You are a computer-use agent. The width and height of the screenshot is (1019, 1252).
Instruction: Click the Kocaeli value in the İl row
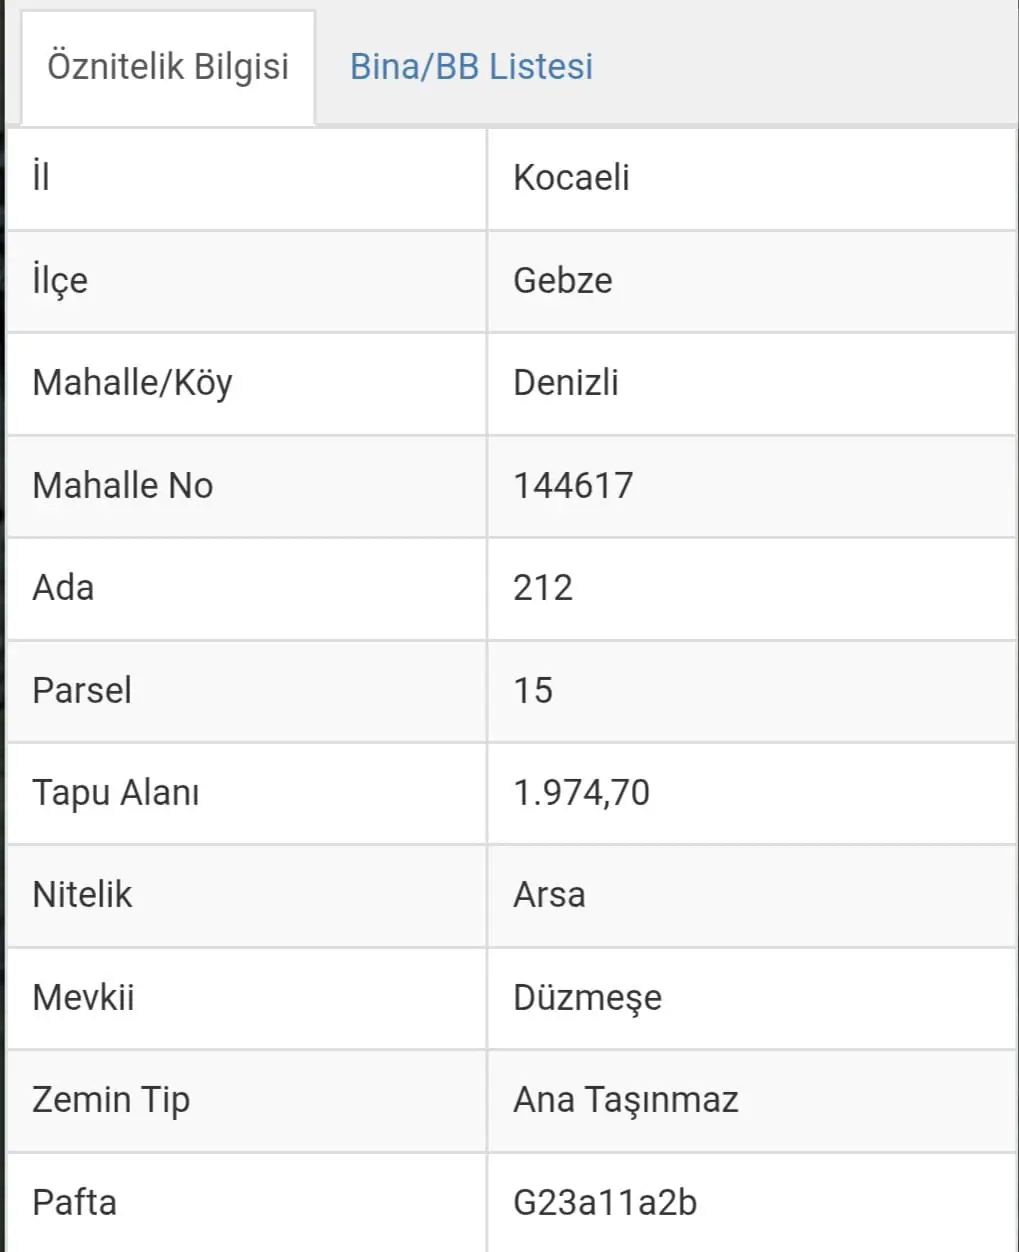(x=571, y=178)
